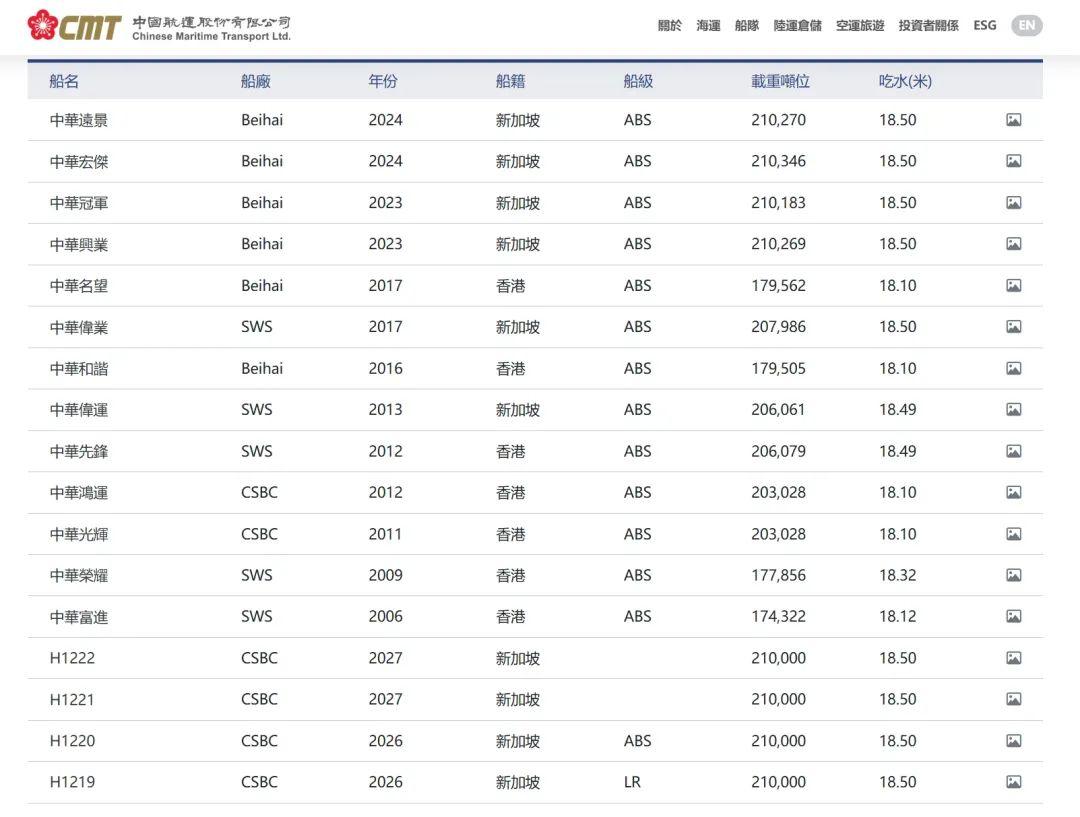Image resolution: width=1080 pixels, height=817 pixels.
Task: Open photo icon for 中華富進 row
Action: (1013, 617)
